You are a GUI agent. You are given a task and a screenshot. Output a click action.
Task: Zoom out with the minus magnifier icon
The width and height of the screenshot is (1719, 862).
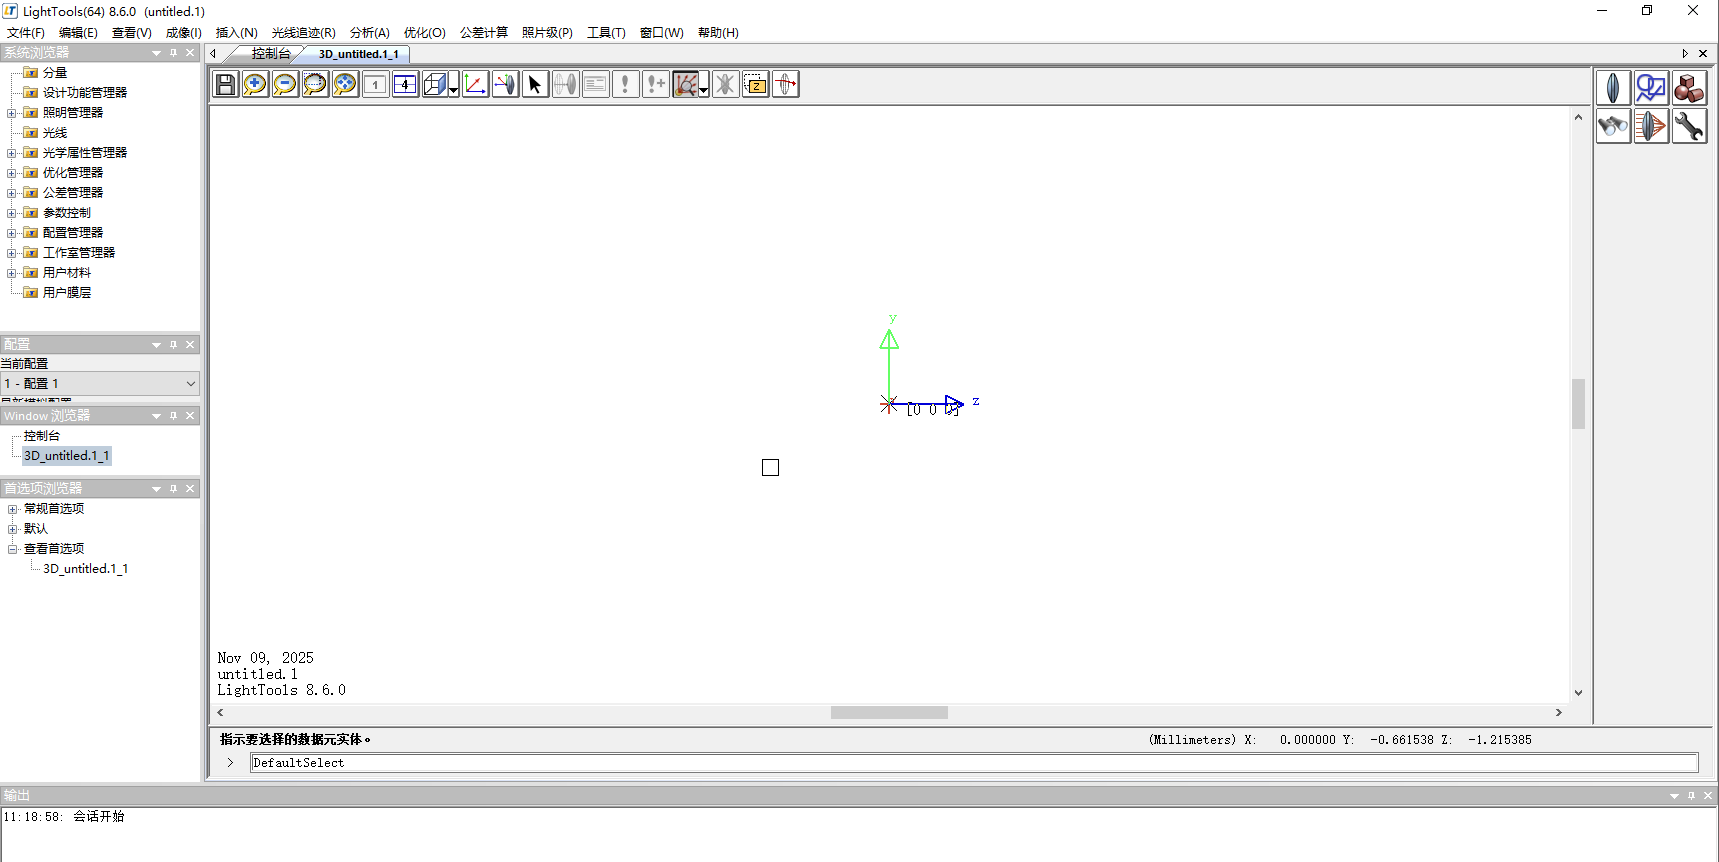coord(285,85)
